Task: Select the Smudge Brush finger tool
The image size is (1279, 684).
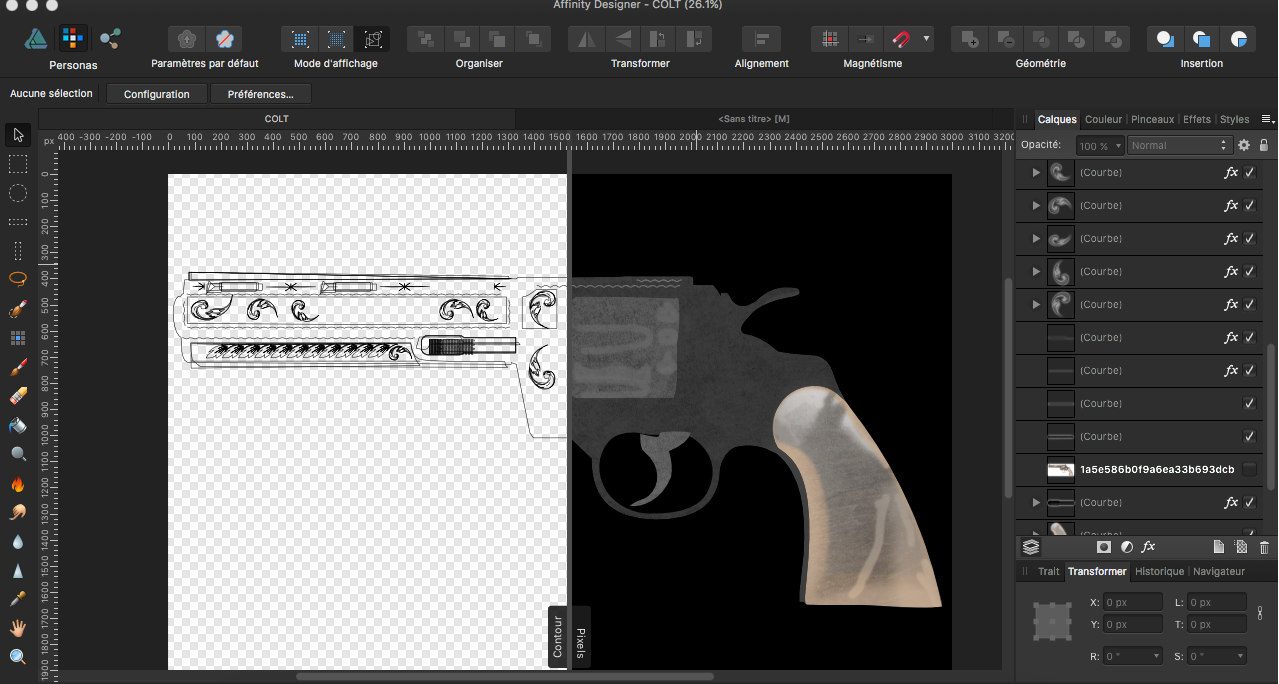Action: [x=18, y=513]
